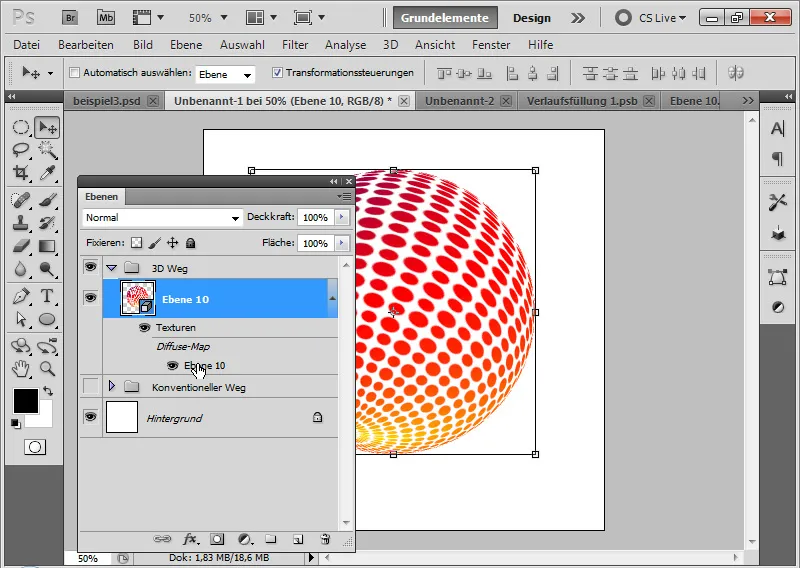Select the 3D Object Rotate tool
This screenshot has height=568, width=800.
point(21,346)
